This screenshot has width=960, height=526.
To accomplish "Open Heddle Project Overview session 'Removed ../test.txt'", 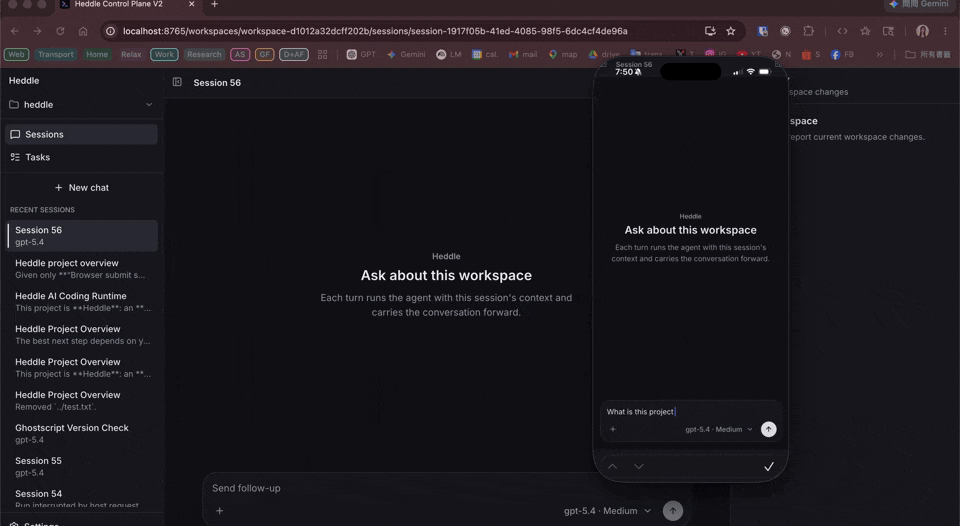I will [x=81, y=400].
